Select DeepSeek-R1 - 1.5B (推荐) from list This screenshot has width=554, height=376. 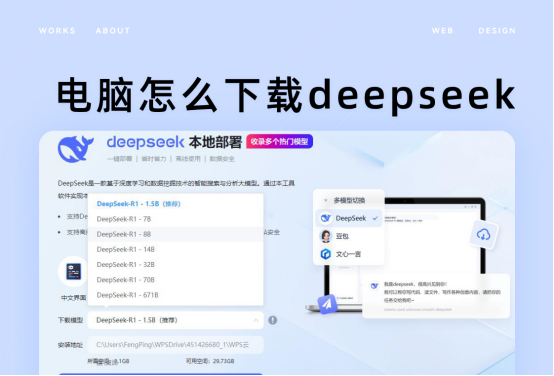coord(176,204)
